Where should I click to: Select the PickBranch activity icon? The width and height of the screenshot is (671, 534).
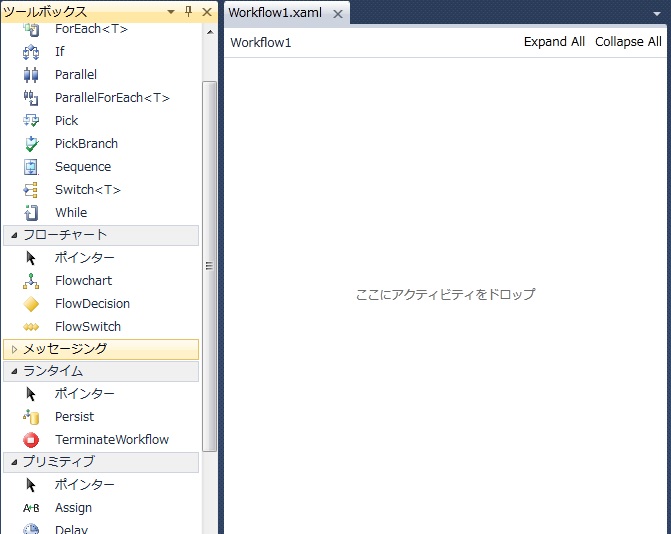[31, 144]
